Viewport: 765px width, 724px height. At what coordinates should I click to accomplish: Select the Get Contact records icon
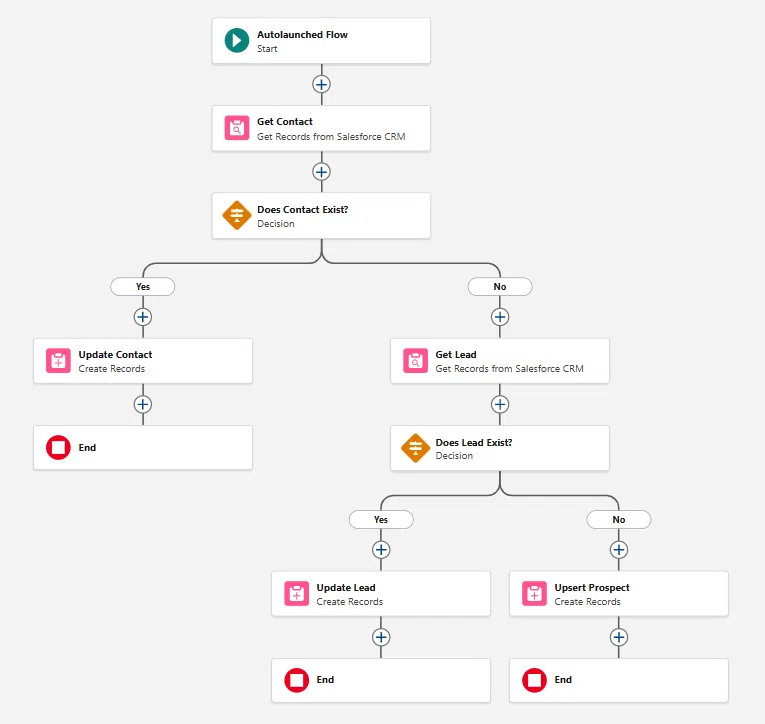(237, 128)
